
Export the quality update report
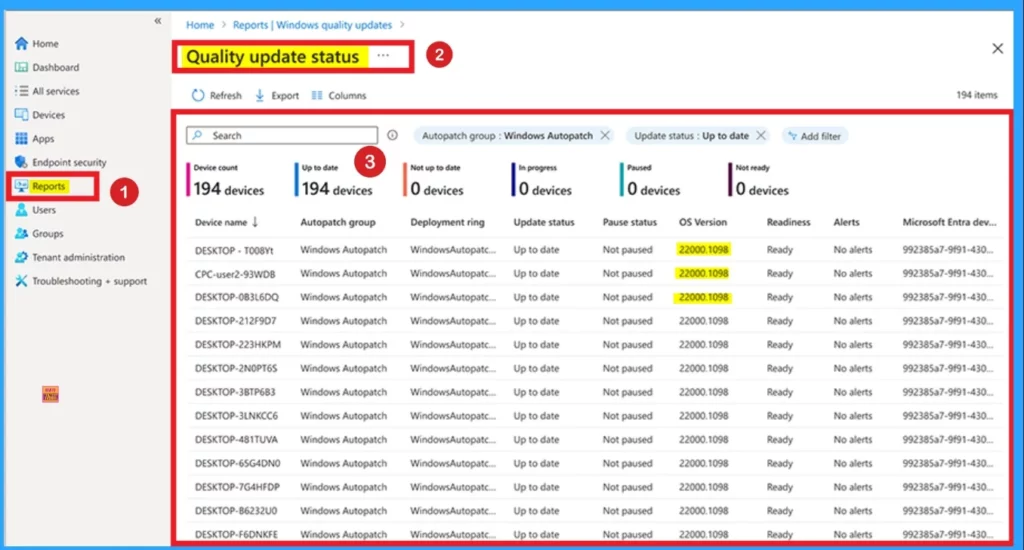tap(276, 95)
